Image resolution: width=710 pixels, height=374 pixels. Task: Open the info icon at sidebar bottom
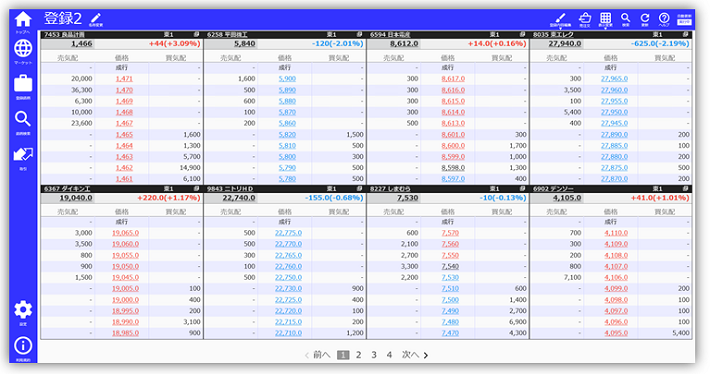[23, 348]
